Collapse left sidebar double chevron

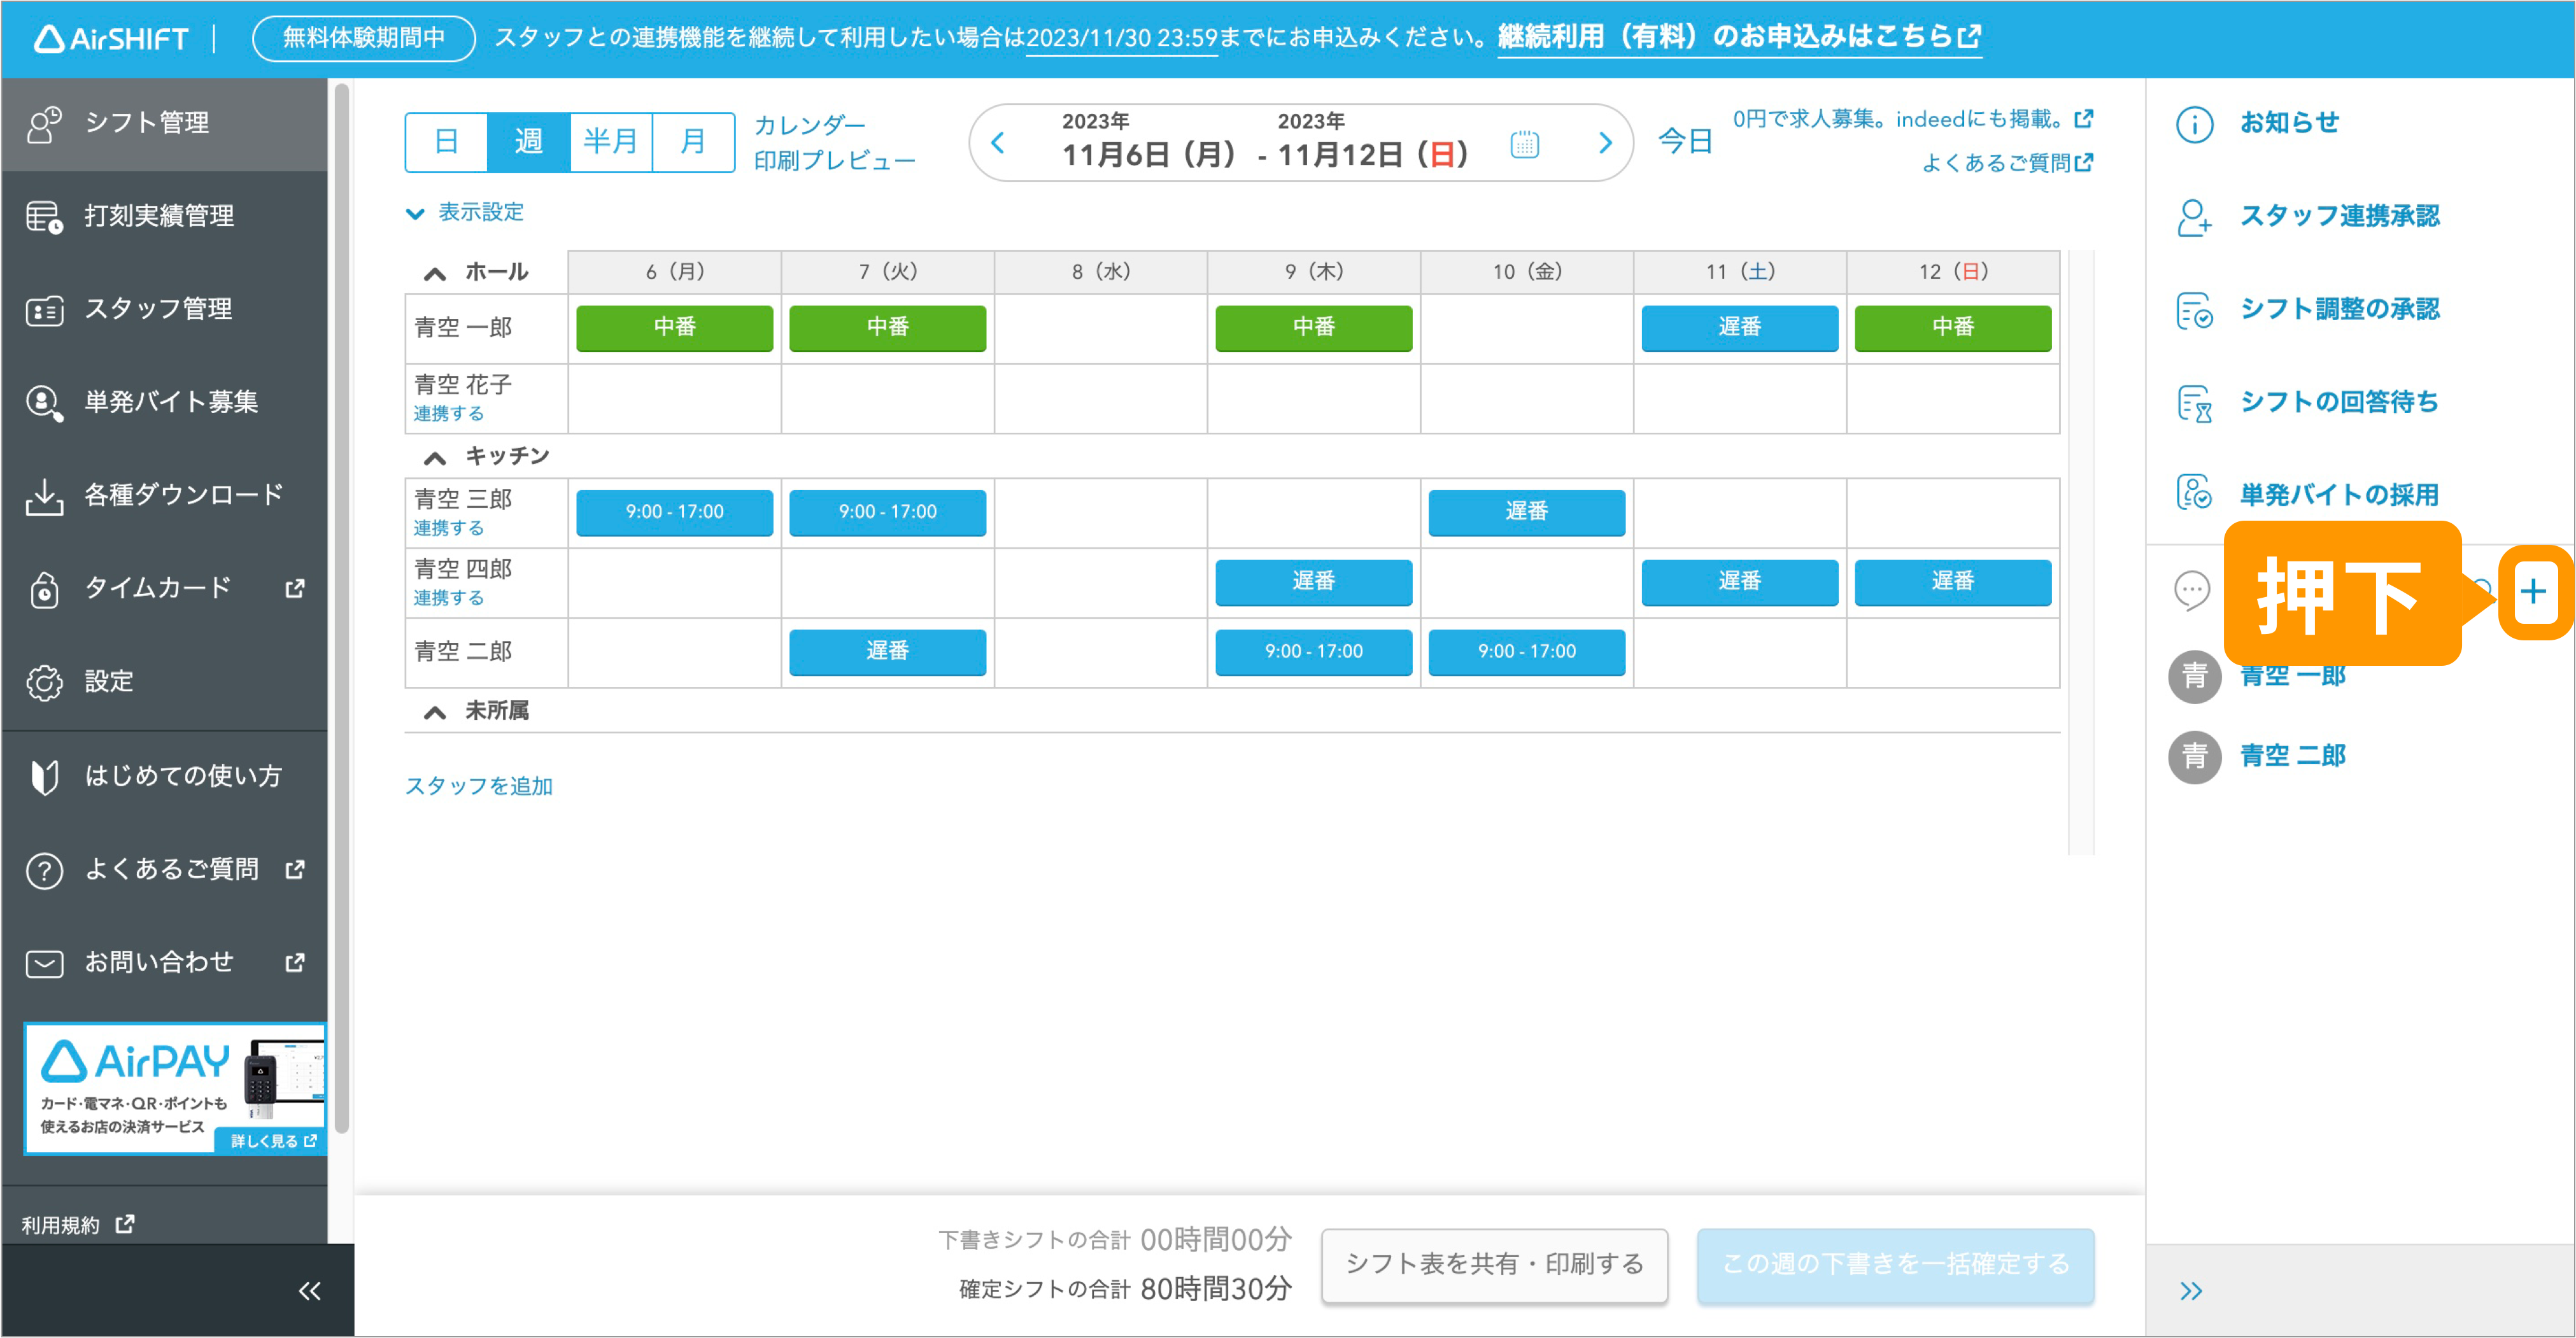click(x=309, y=1291)
